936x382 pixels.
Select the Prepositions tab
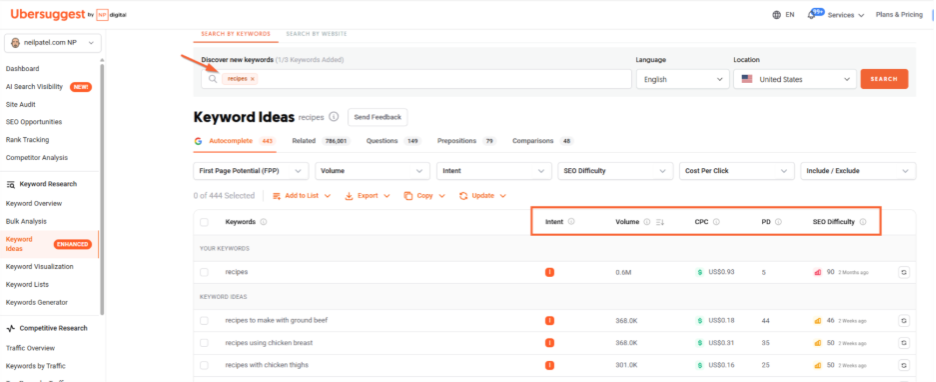[x=467, y=141]
